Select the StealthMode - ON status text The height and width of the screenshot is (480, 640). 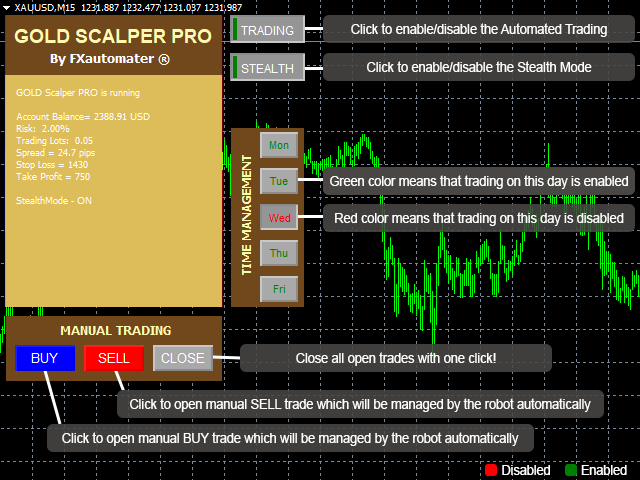tap(53, 201)
